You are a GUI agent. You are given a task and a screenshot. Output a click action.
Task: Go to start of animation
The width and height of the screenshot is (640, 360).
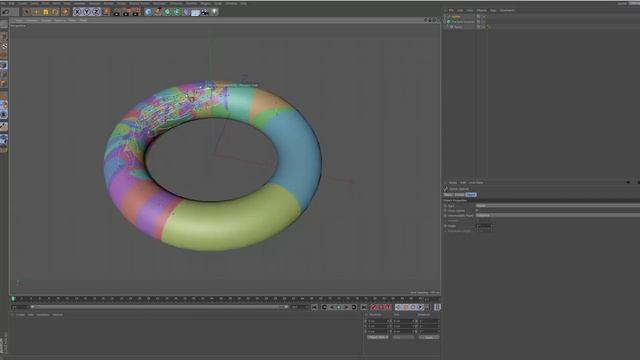click(x=314, y=307)
